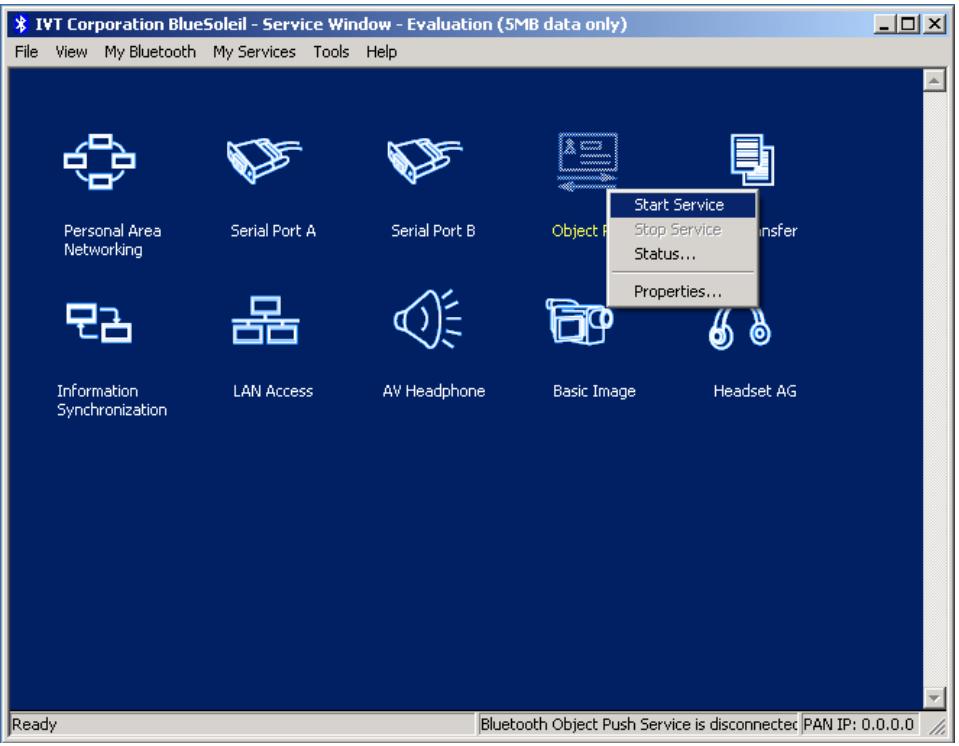Select the AV Headphone speaker icon

(428, 319)
